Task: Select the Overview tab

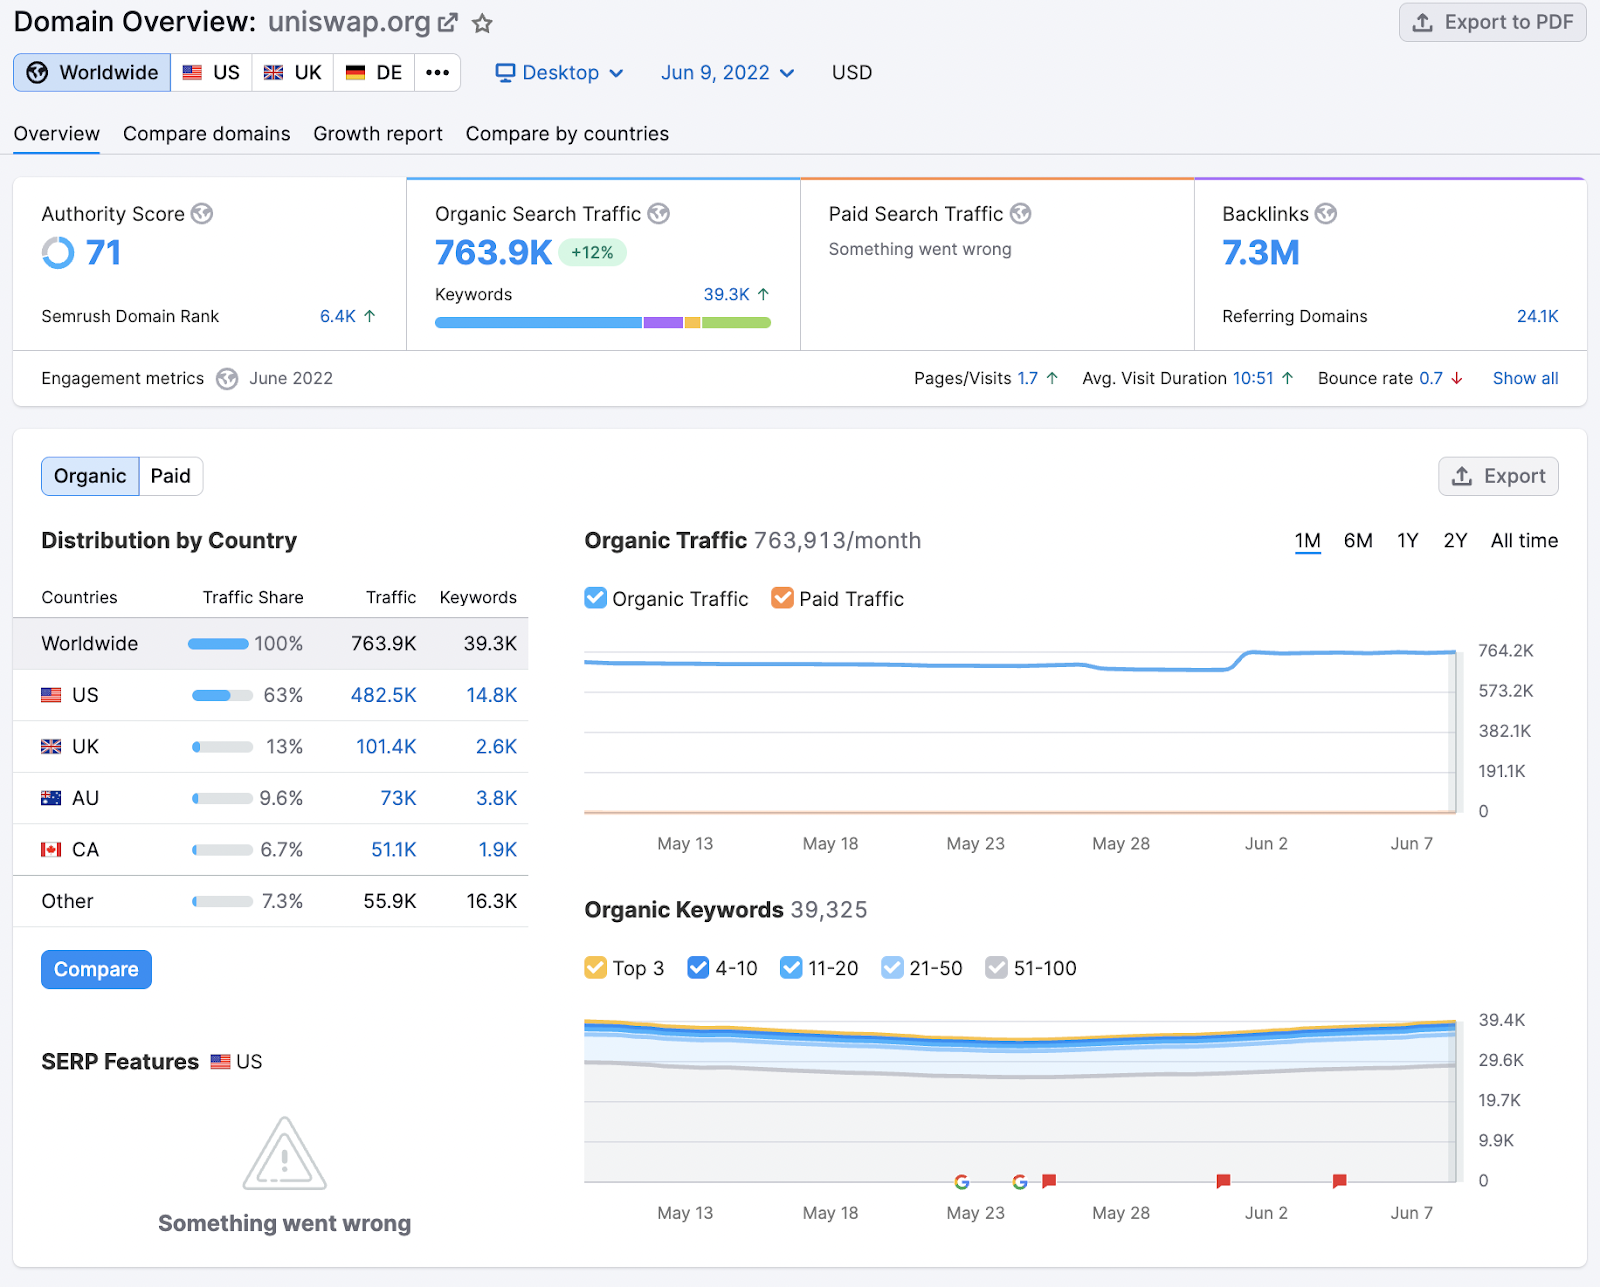Action: (x=57, y=134)
